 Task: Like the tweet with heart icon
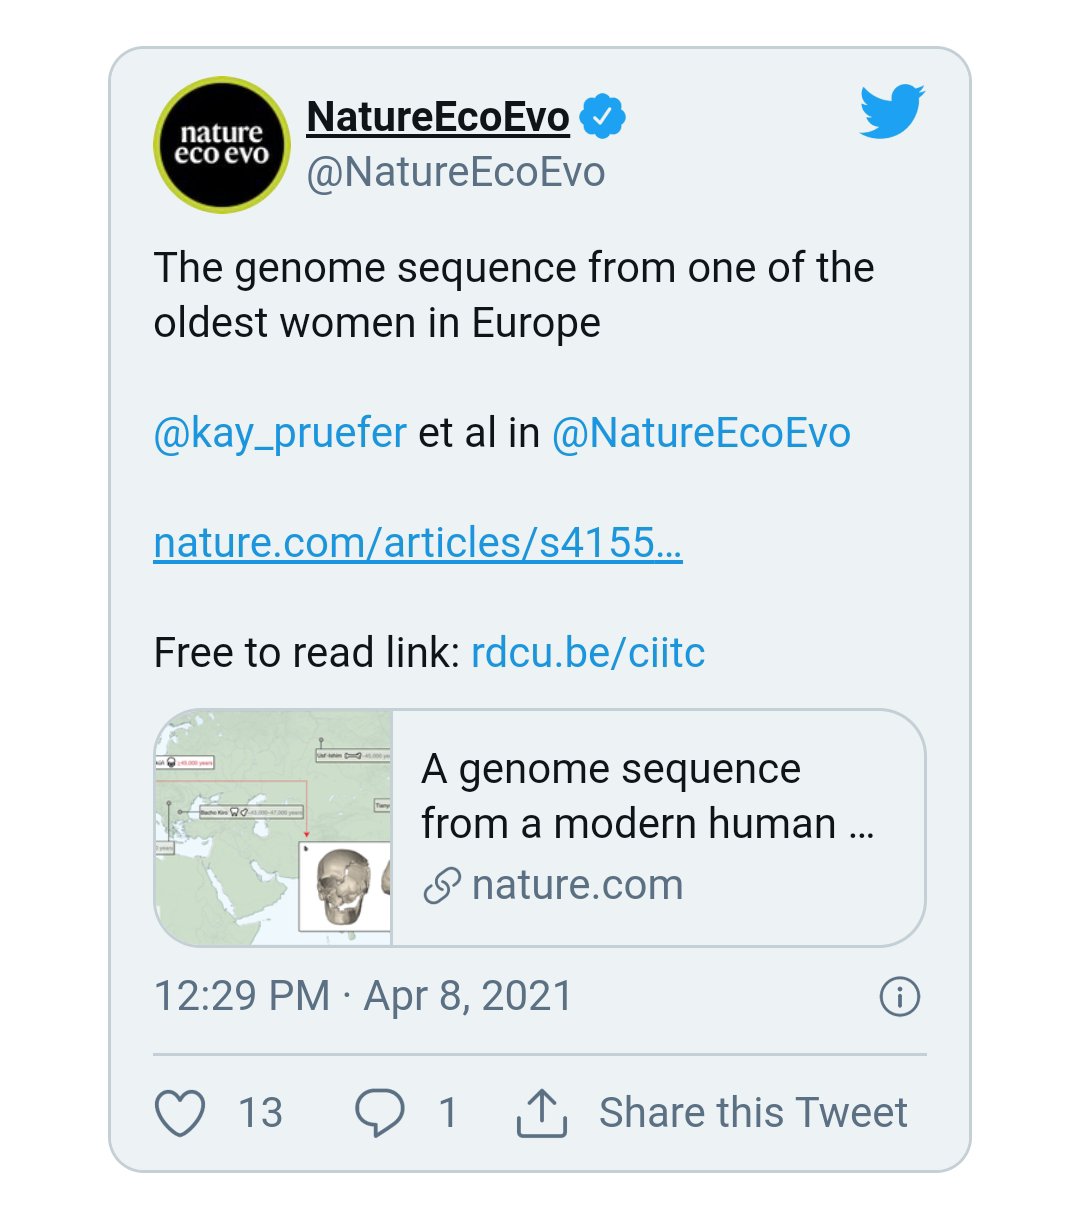tap(180, 1113)
